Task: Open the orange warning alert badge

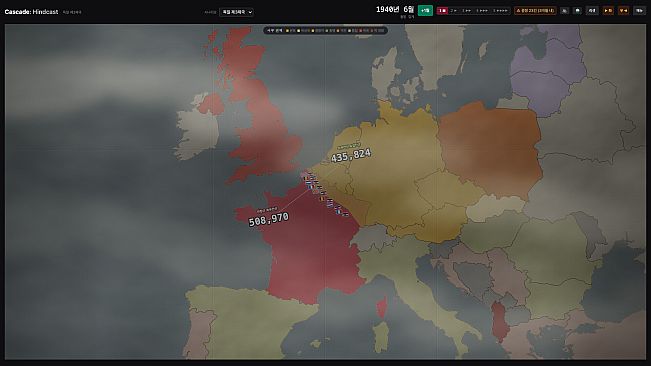Action: point(535,10)
